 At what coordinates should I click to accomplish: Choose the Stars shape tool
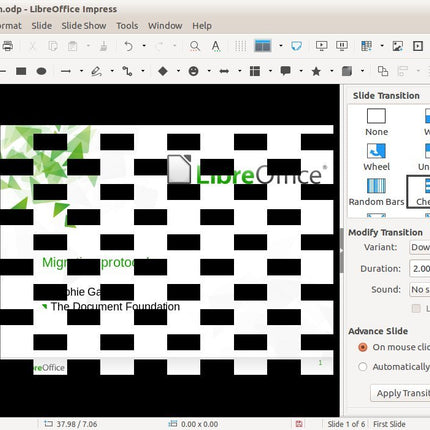316,71
